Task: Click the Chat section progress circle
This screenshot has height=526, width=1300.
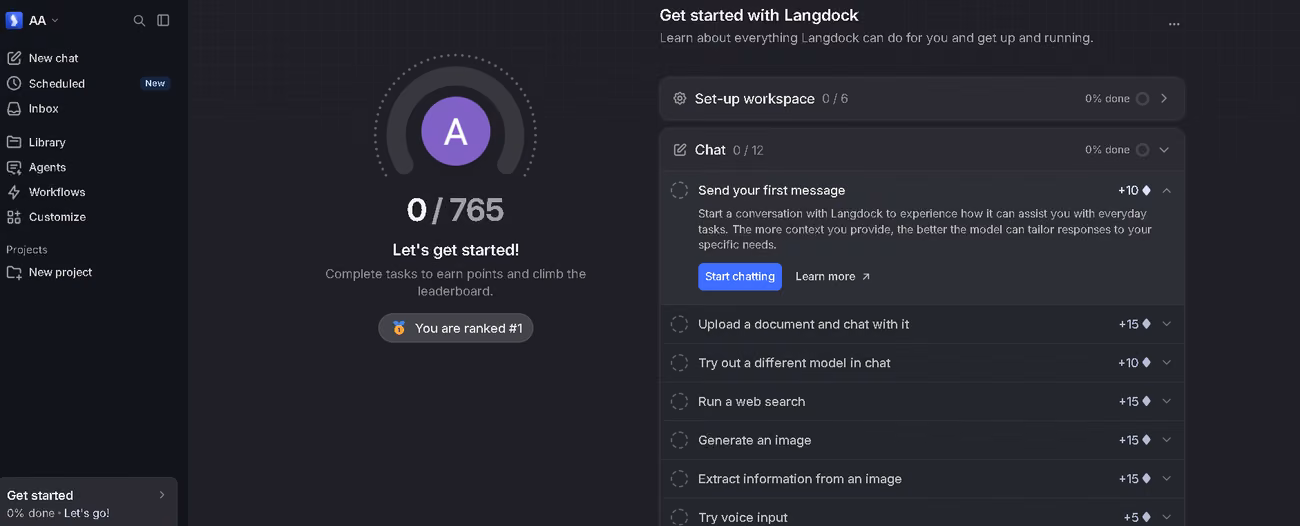Action: tap(1142, 150)
